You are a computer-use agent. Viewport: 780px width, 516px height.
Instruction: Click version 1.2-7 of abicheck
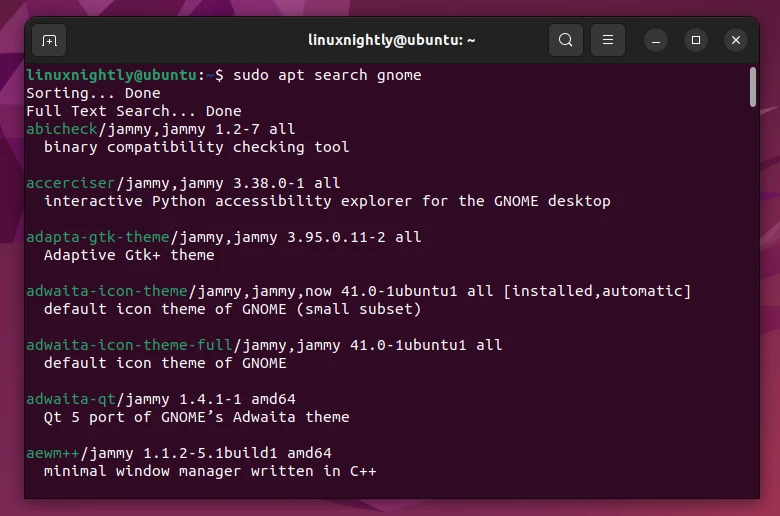click(237, 129)
